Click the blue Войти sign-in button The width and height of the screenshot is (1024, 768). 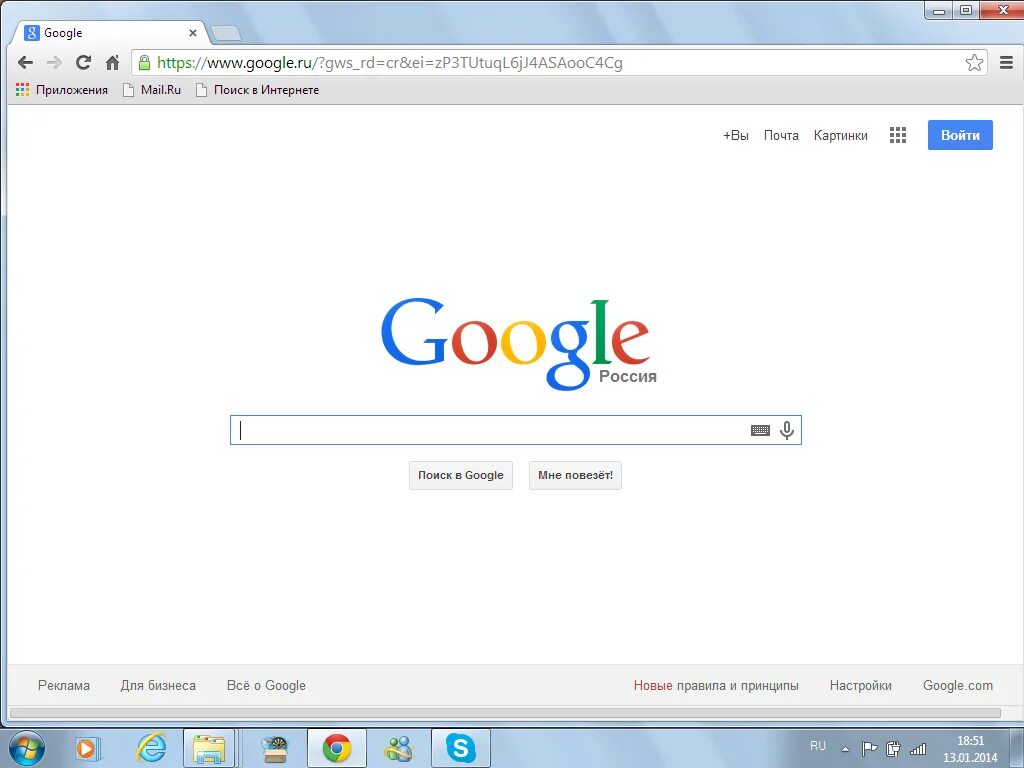960,135
